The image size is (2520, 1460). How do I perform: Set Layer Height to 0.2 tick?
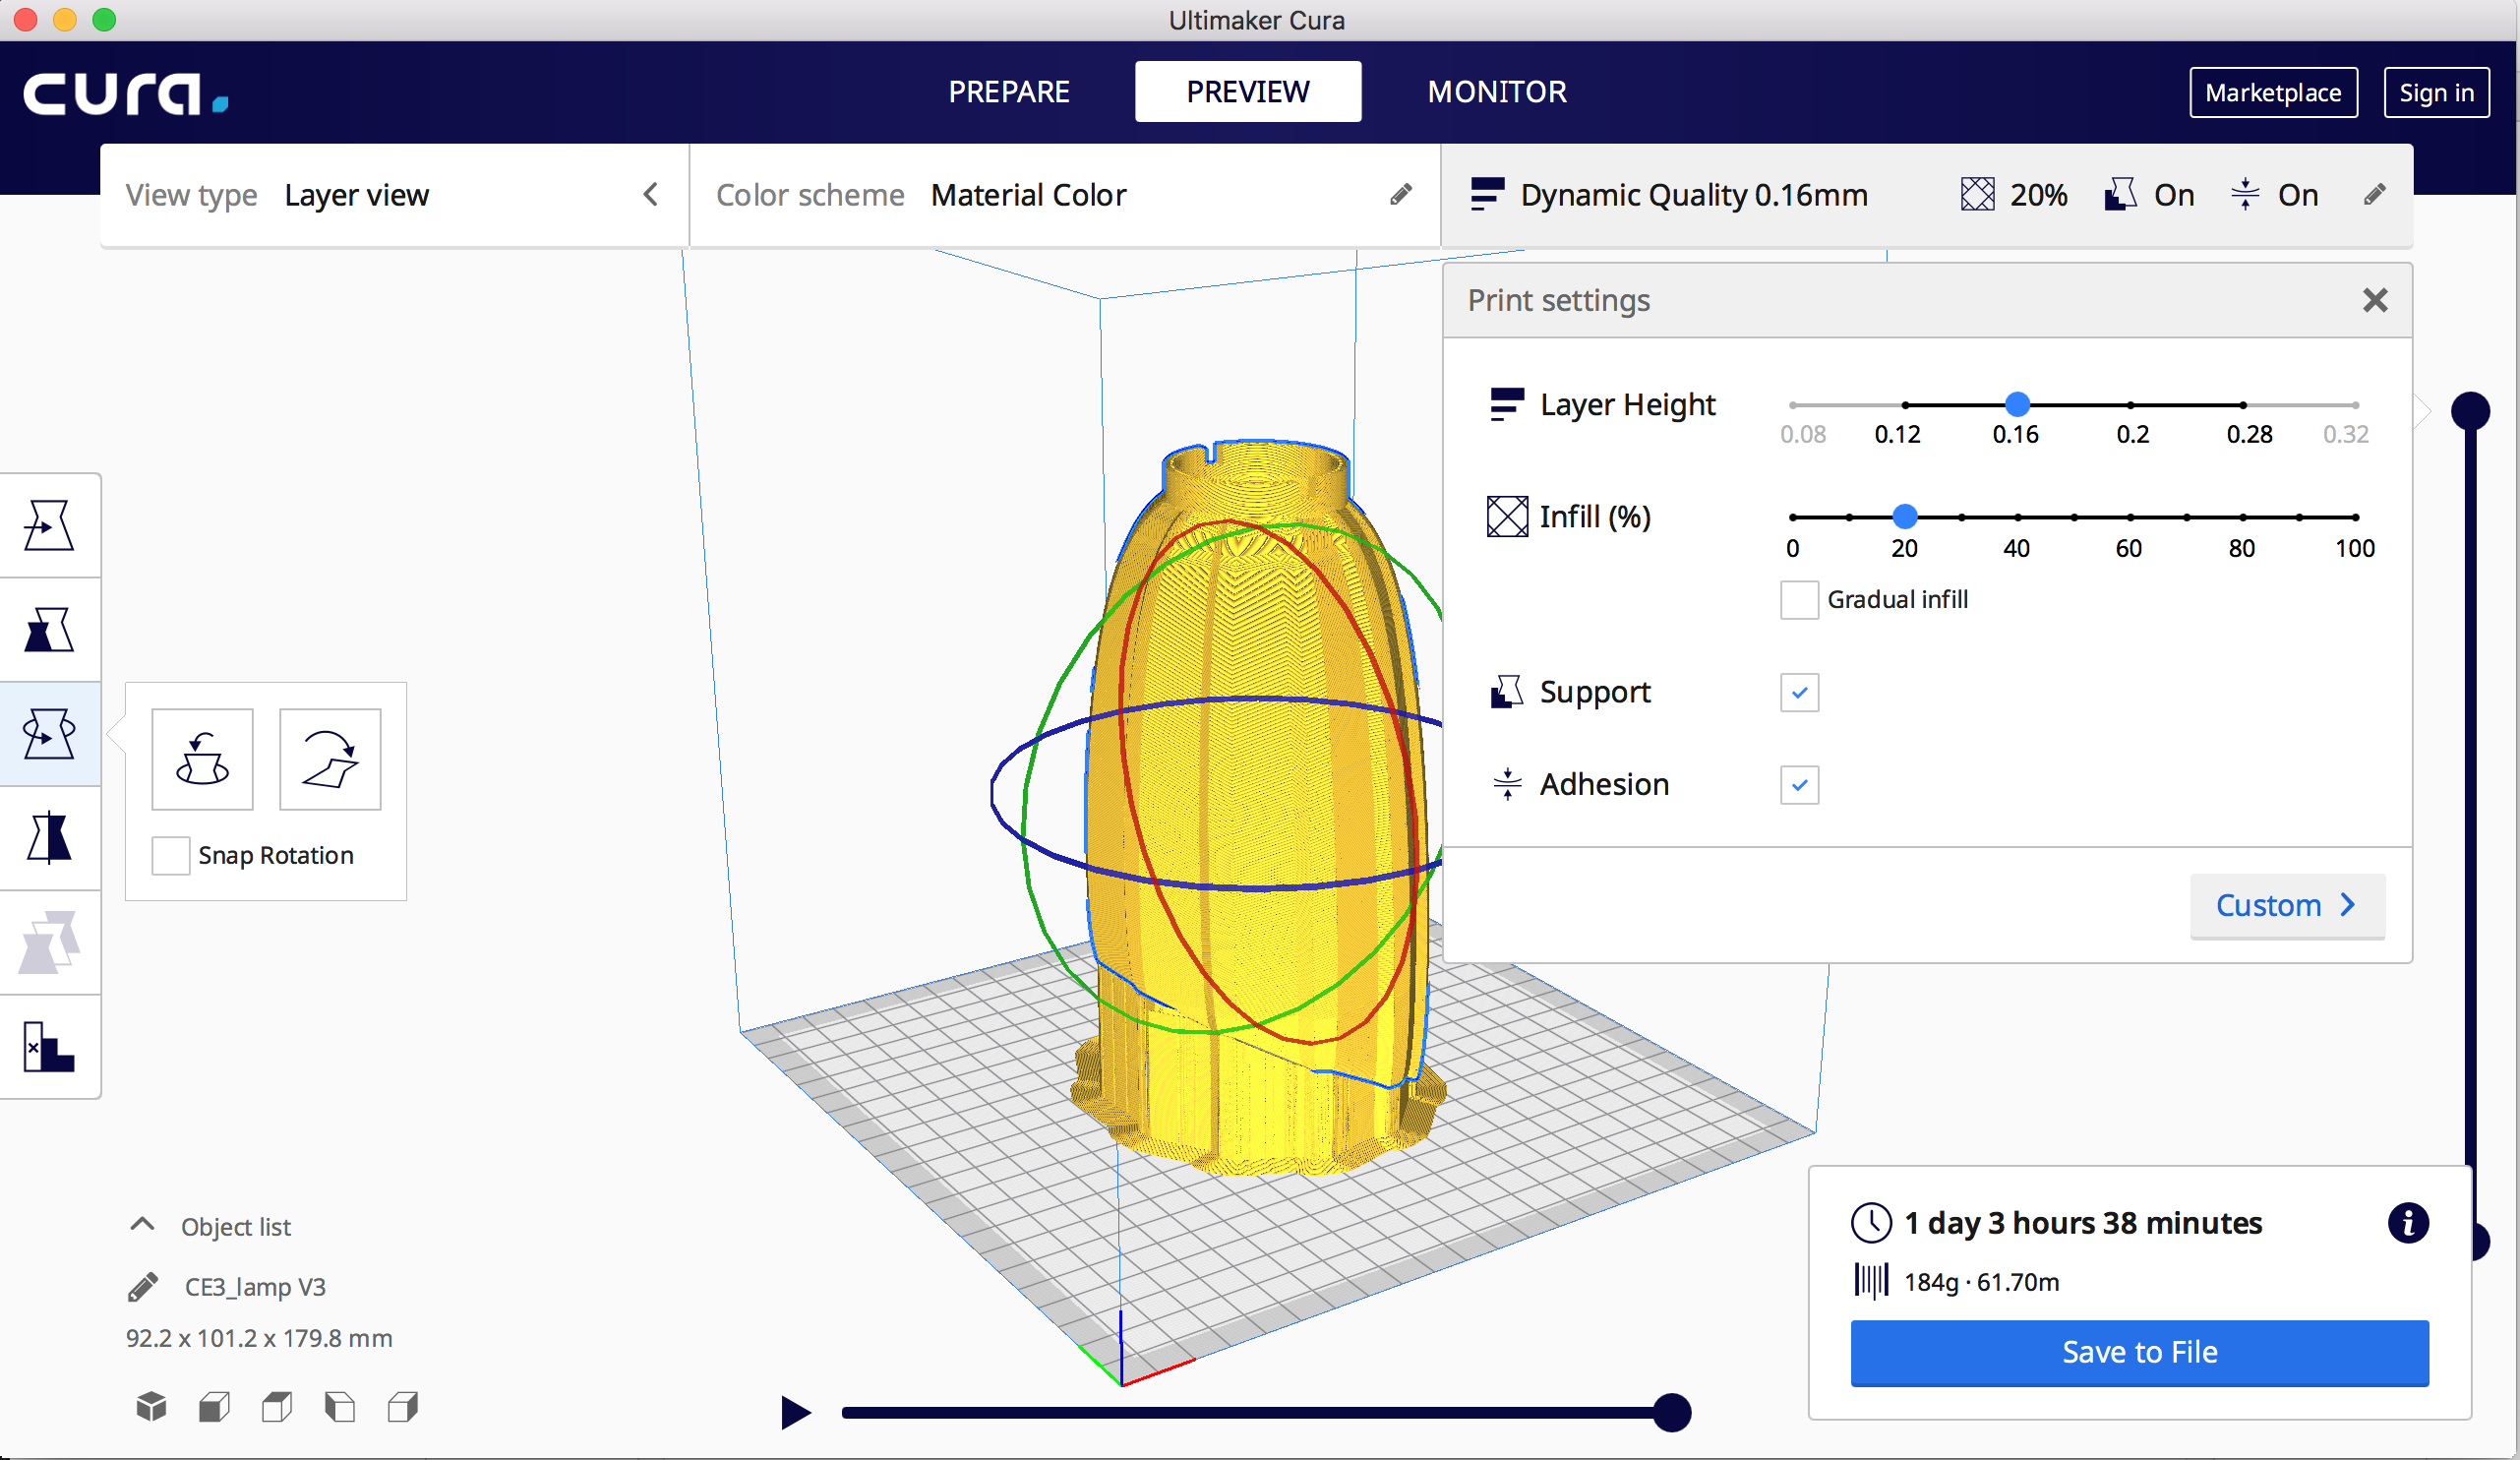coord(2131,405)
